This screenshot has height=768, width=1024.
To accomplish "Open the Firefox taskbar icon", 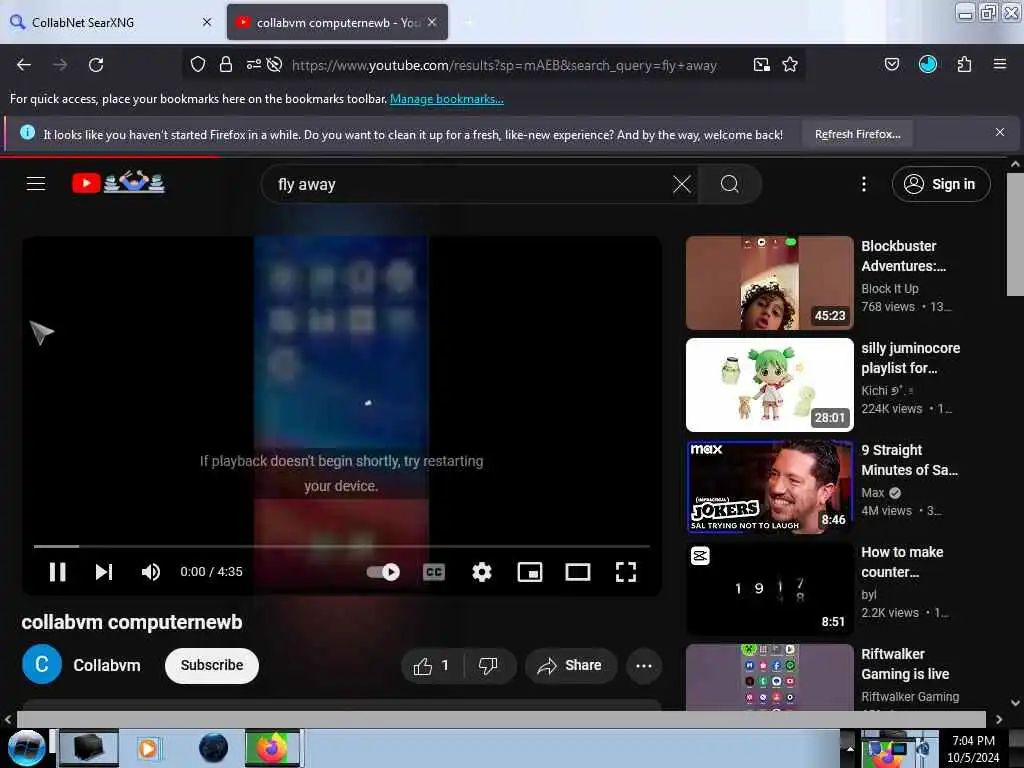I will pyautogui.click(x=272, y=748).
